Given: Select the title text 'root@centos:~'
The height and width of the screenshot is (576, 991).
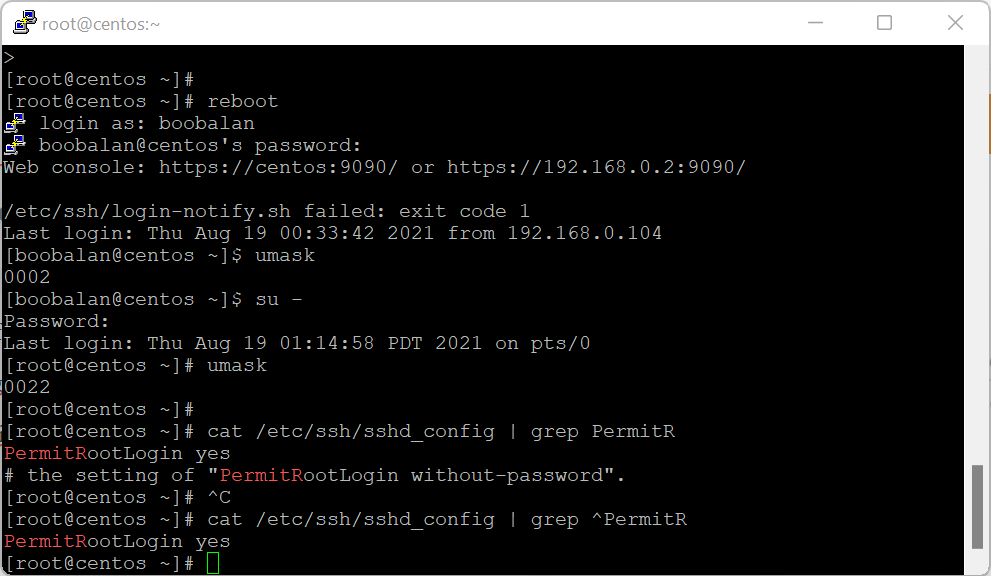Looking at the screenshot, I should click(99, 21).
